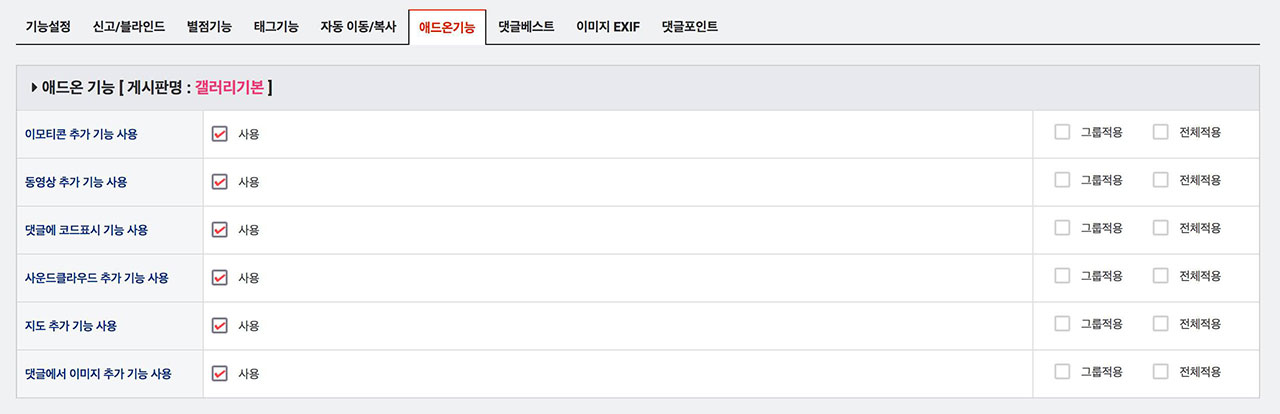The image size is (1280, 414).
Task: Click the triangle beside 애드온 기능 header
Action: pyautogui.click(x=35, y=88)
